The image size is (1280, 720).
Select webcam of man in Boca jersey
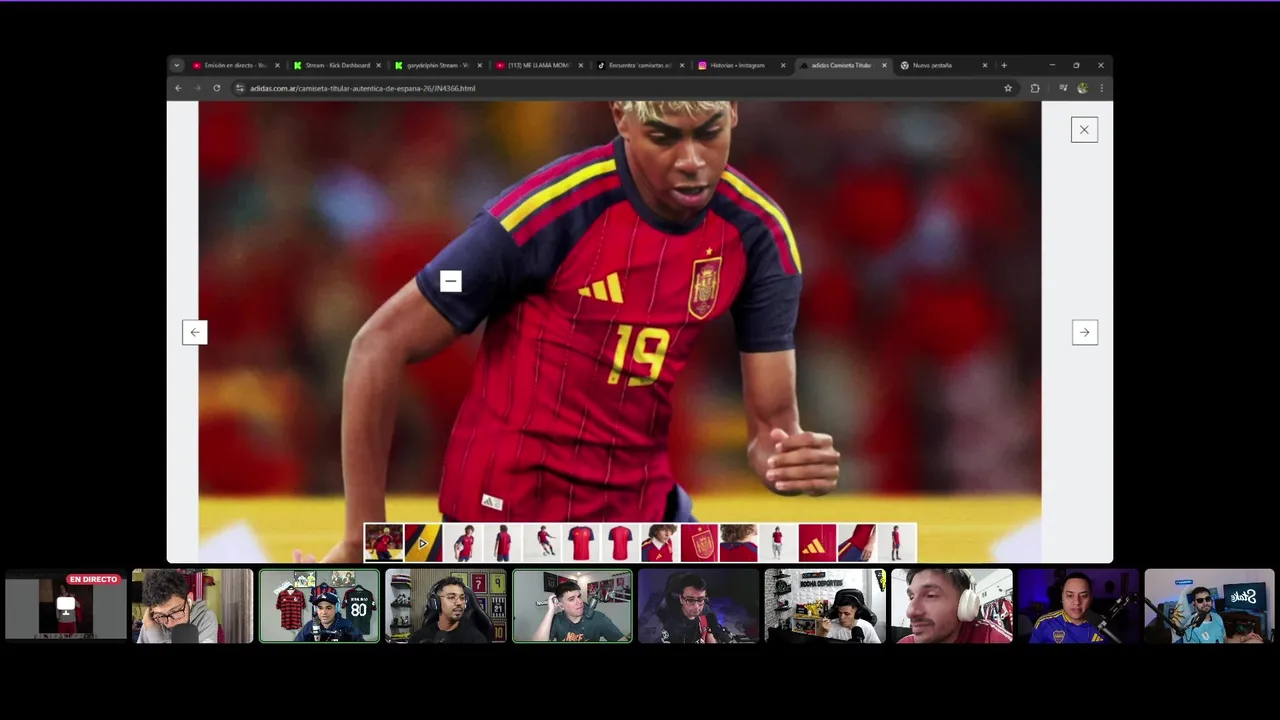[1078, 606]
